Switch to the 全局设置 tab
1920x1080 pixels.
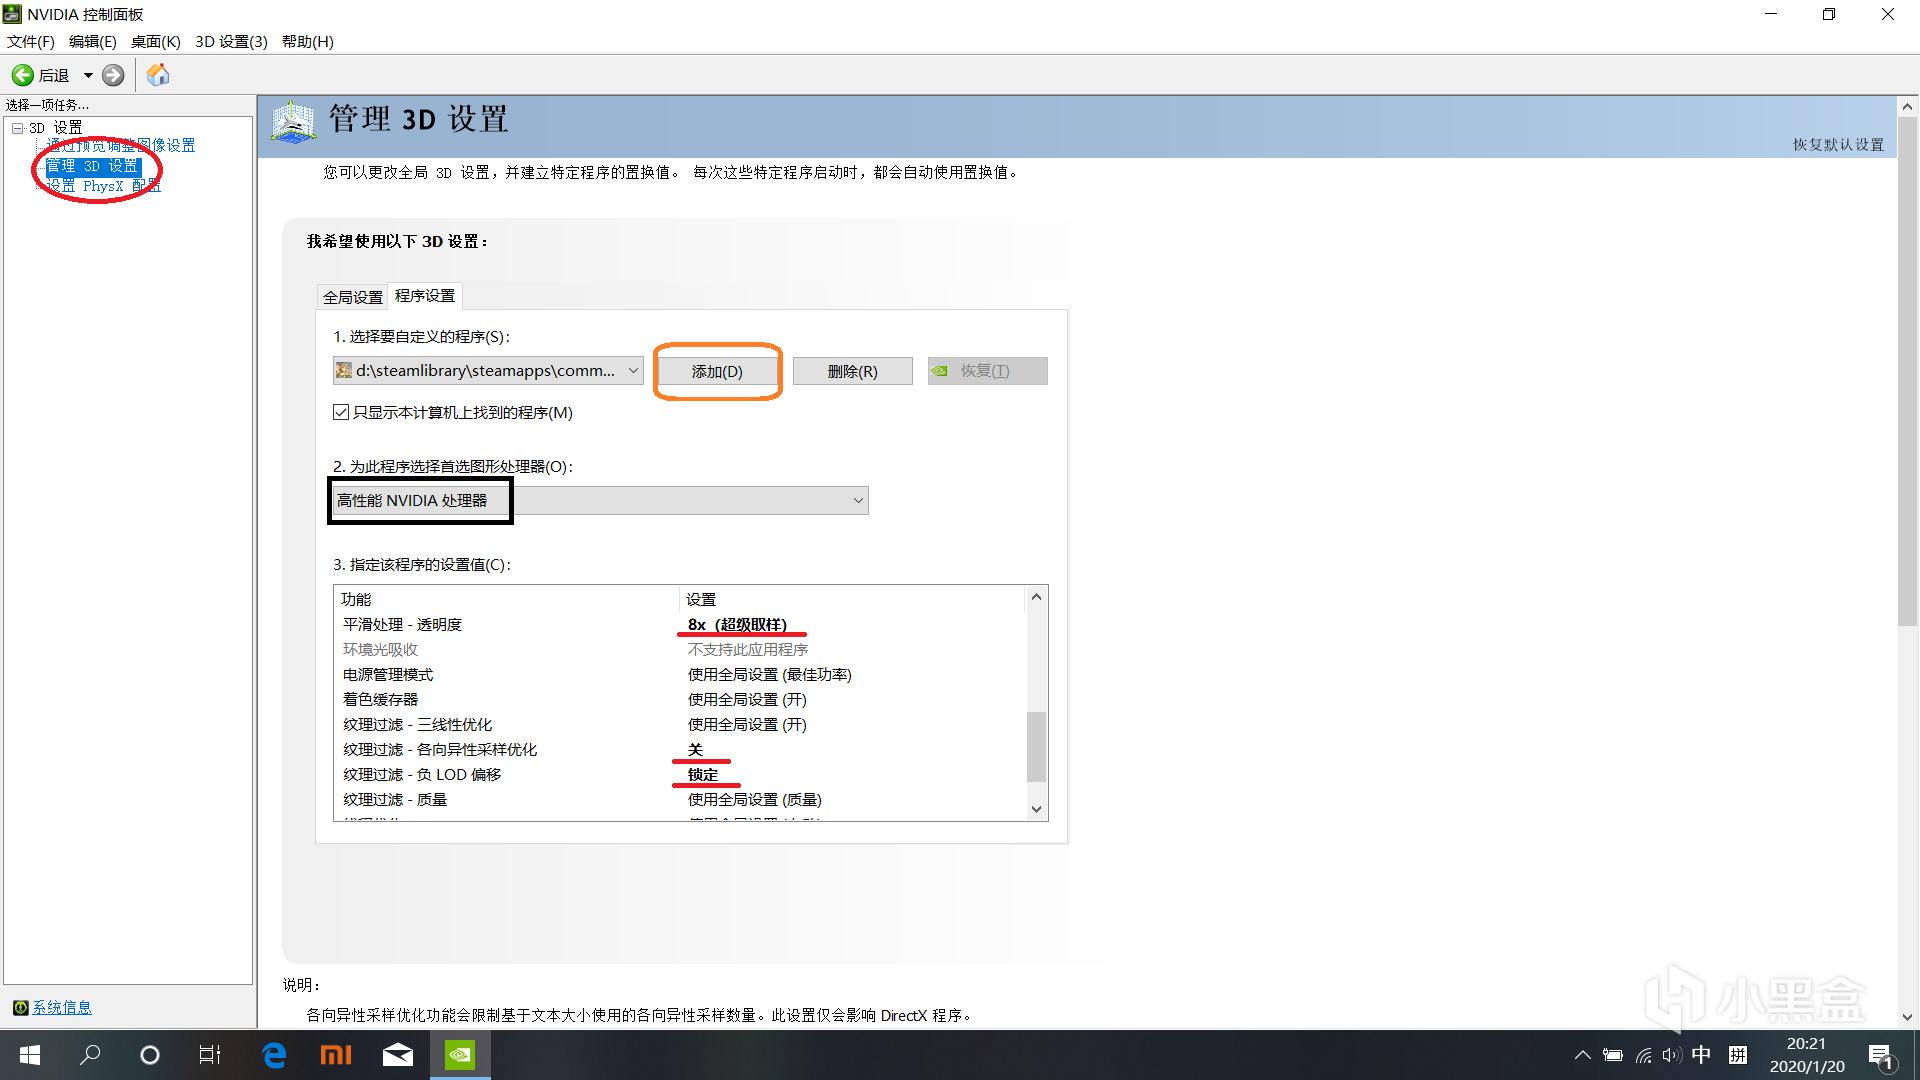(352, 297)
